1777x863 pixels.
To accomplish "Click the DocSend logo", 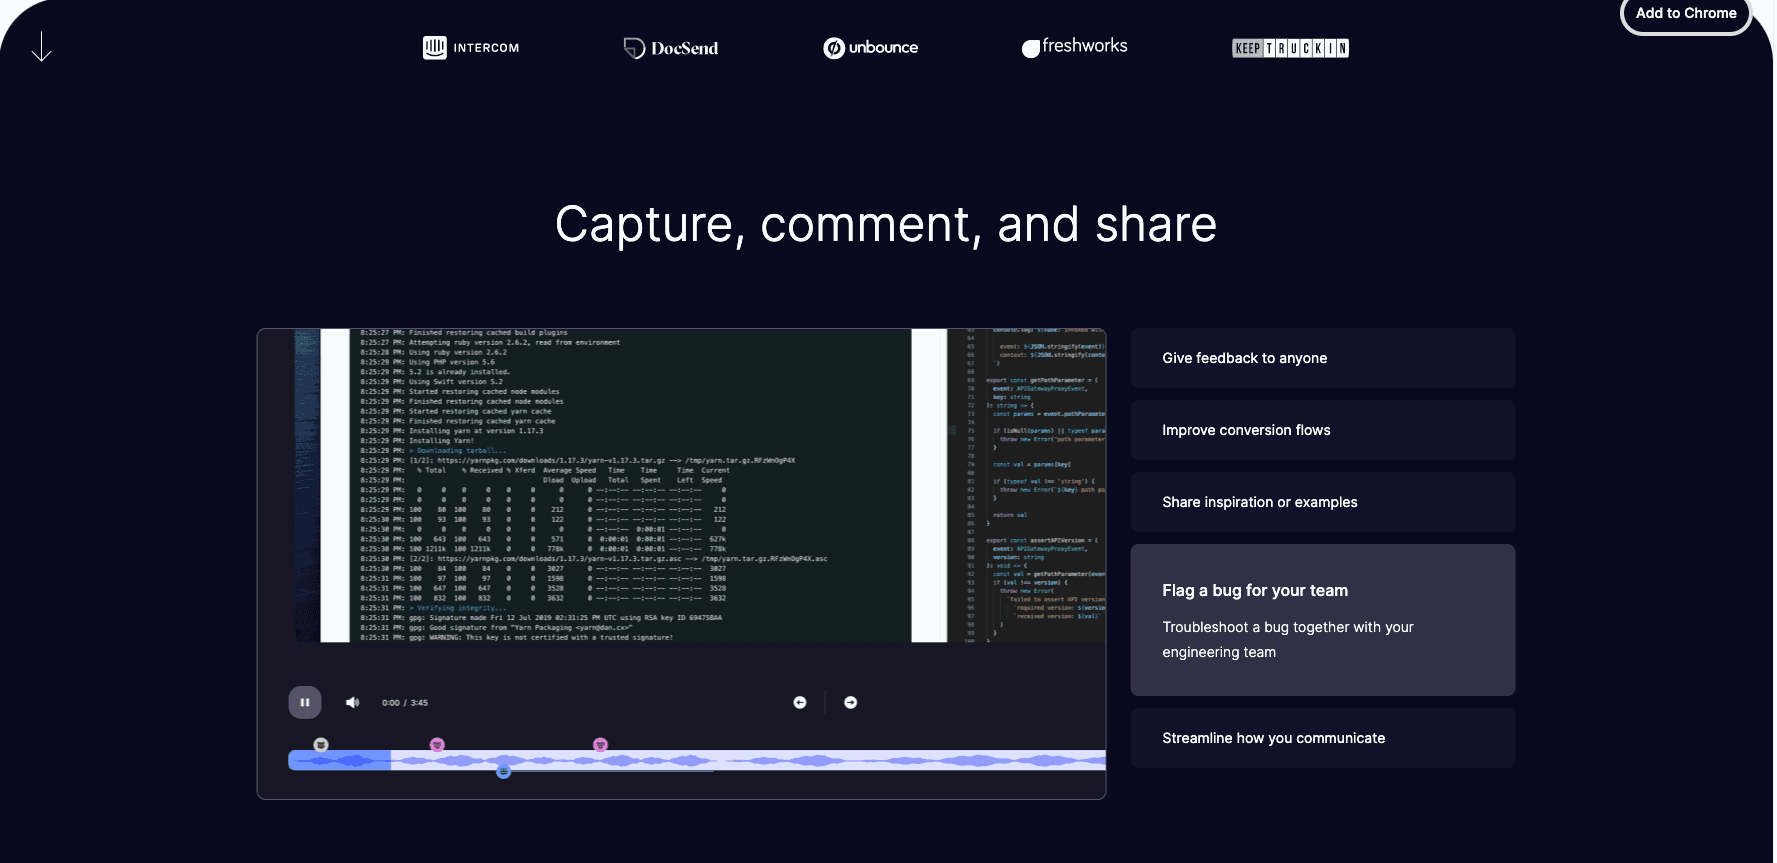I will [x=671, y=48].
